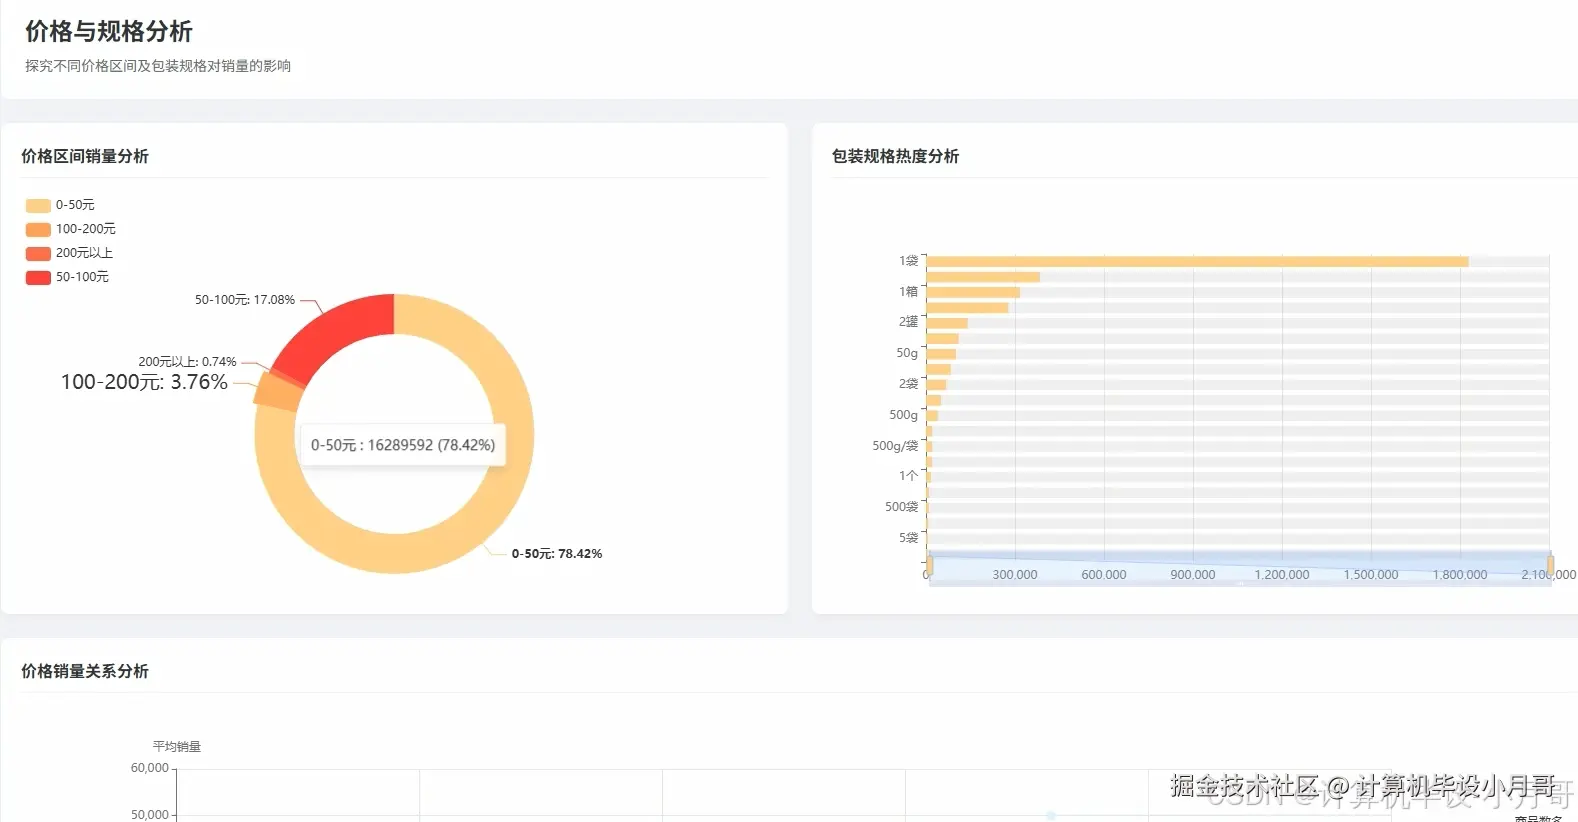Click the tooltip showing 16289592 (78.42%)
1578x822 pixels.
point(403,445)
